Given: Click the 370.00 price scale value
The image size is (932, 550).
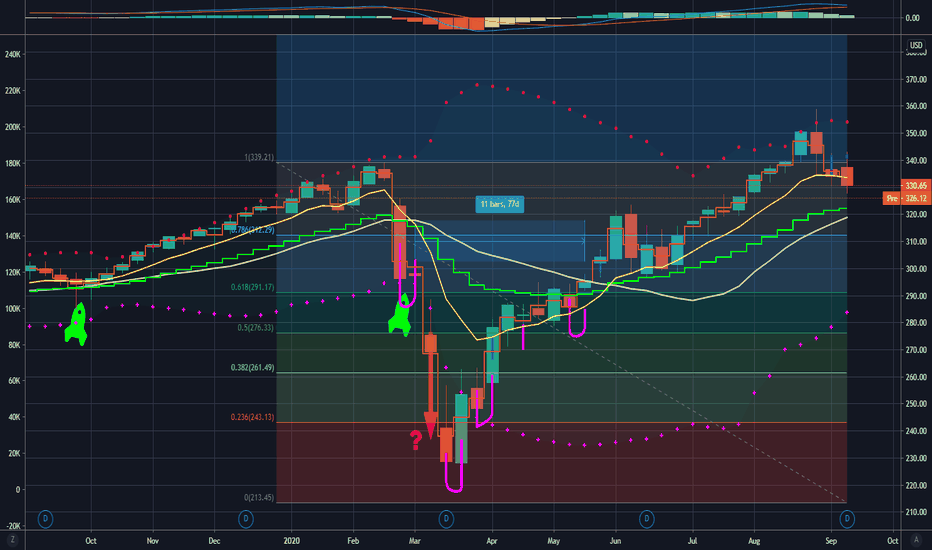Looking at the screenshot, I should [x=916, y=79].
